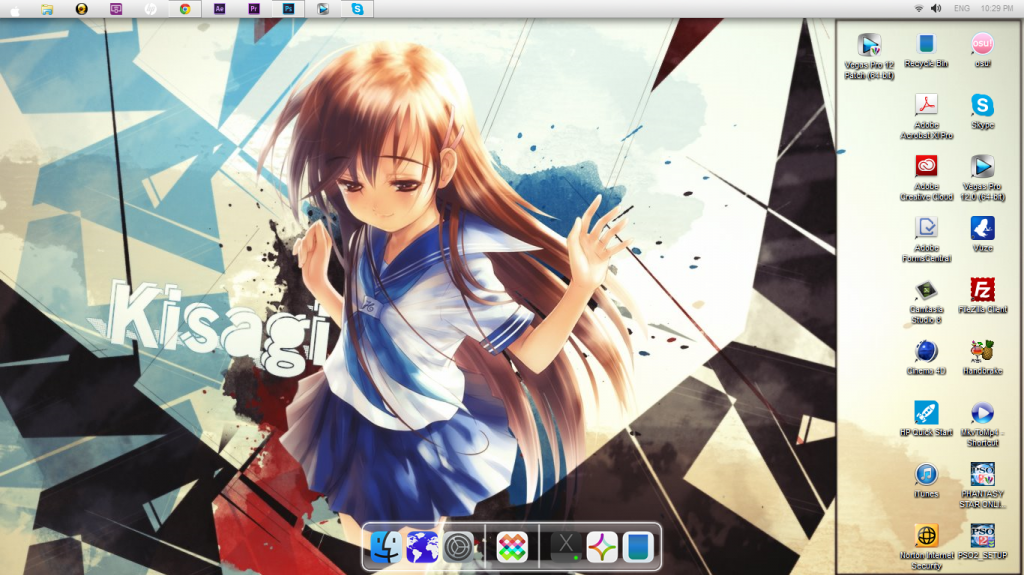The height and width of the screenshot is (575, 1024).
Task: Select the Vuze desktop icon
Action: click(x=982, y=234)
